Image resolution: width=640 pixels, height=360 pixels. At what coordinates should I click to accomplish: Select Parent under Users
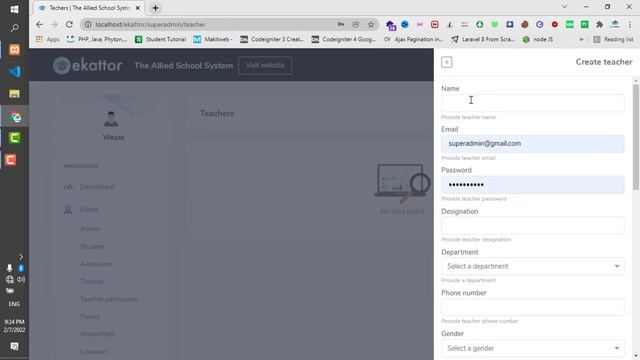click(90, 316)
